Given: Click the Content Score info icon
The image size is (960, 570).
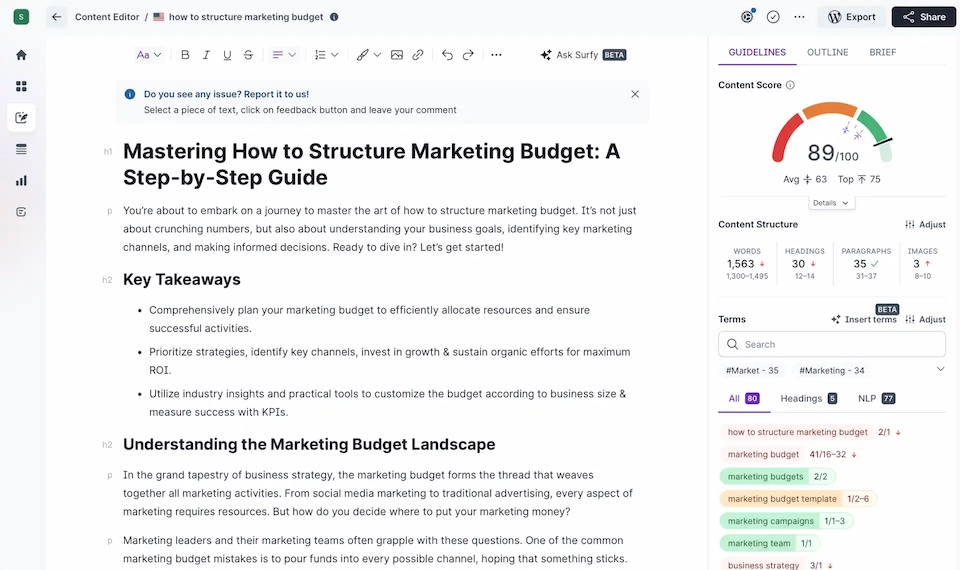Looking at the screenshot, I should [x=790, y=85].
